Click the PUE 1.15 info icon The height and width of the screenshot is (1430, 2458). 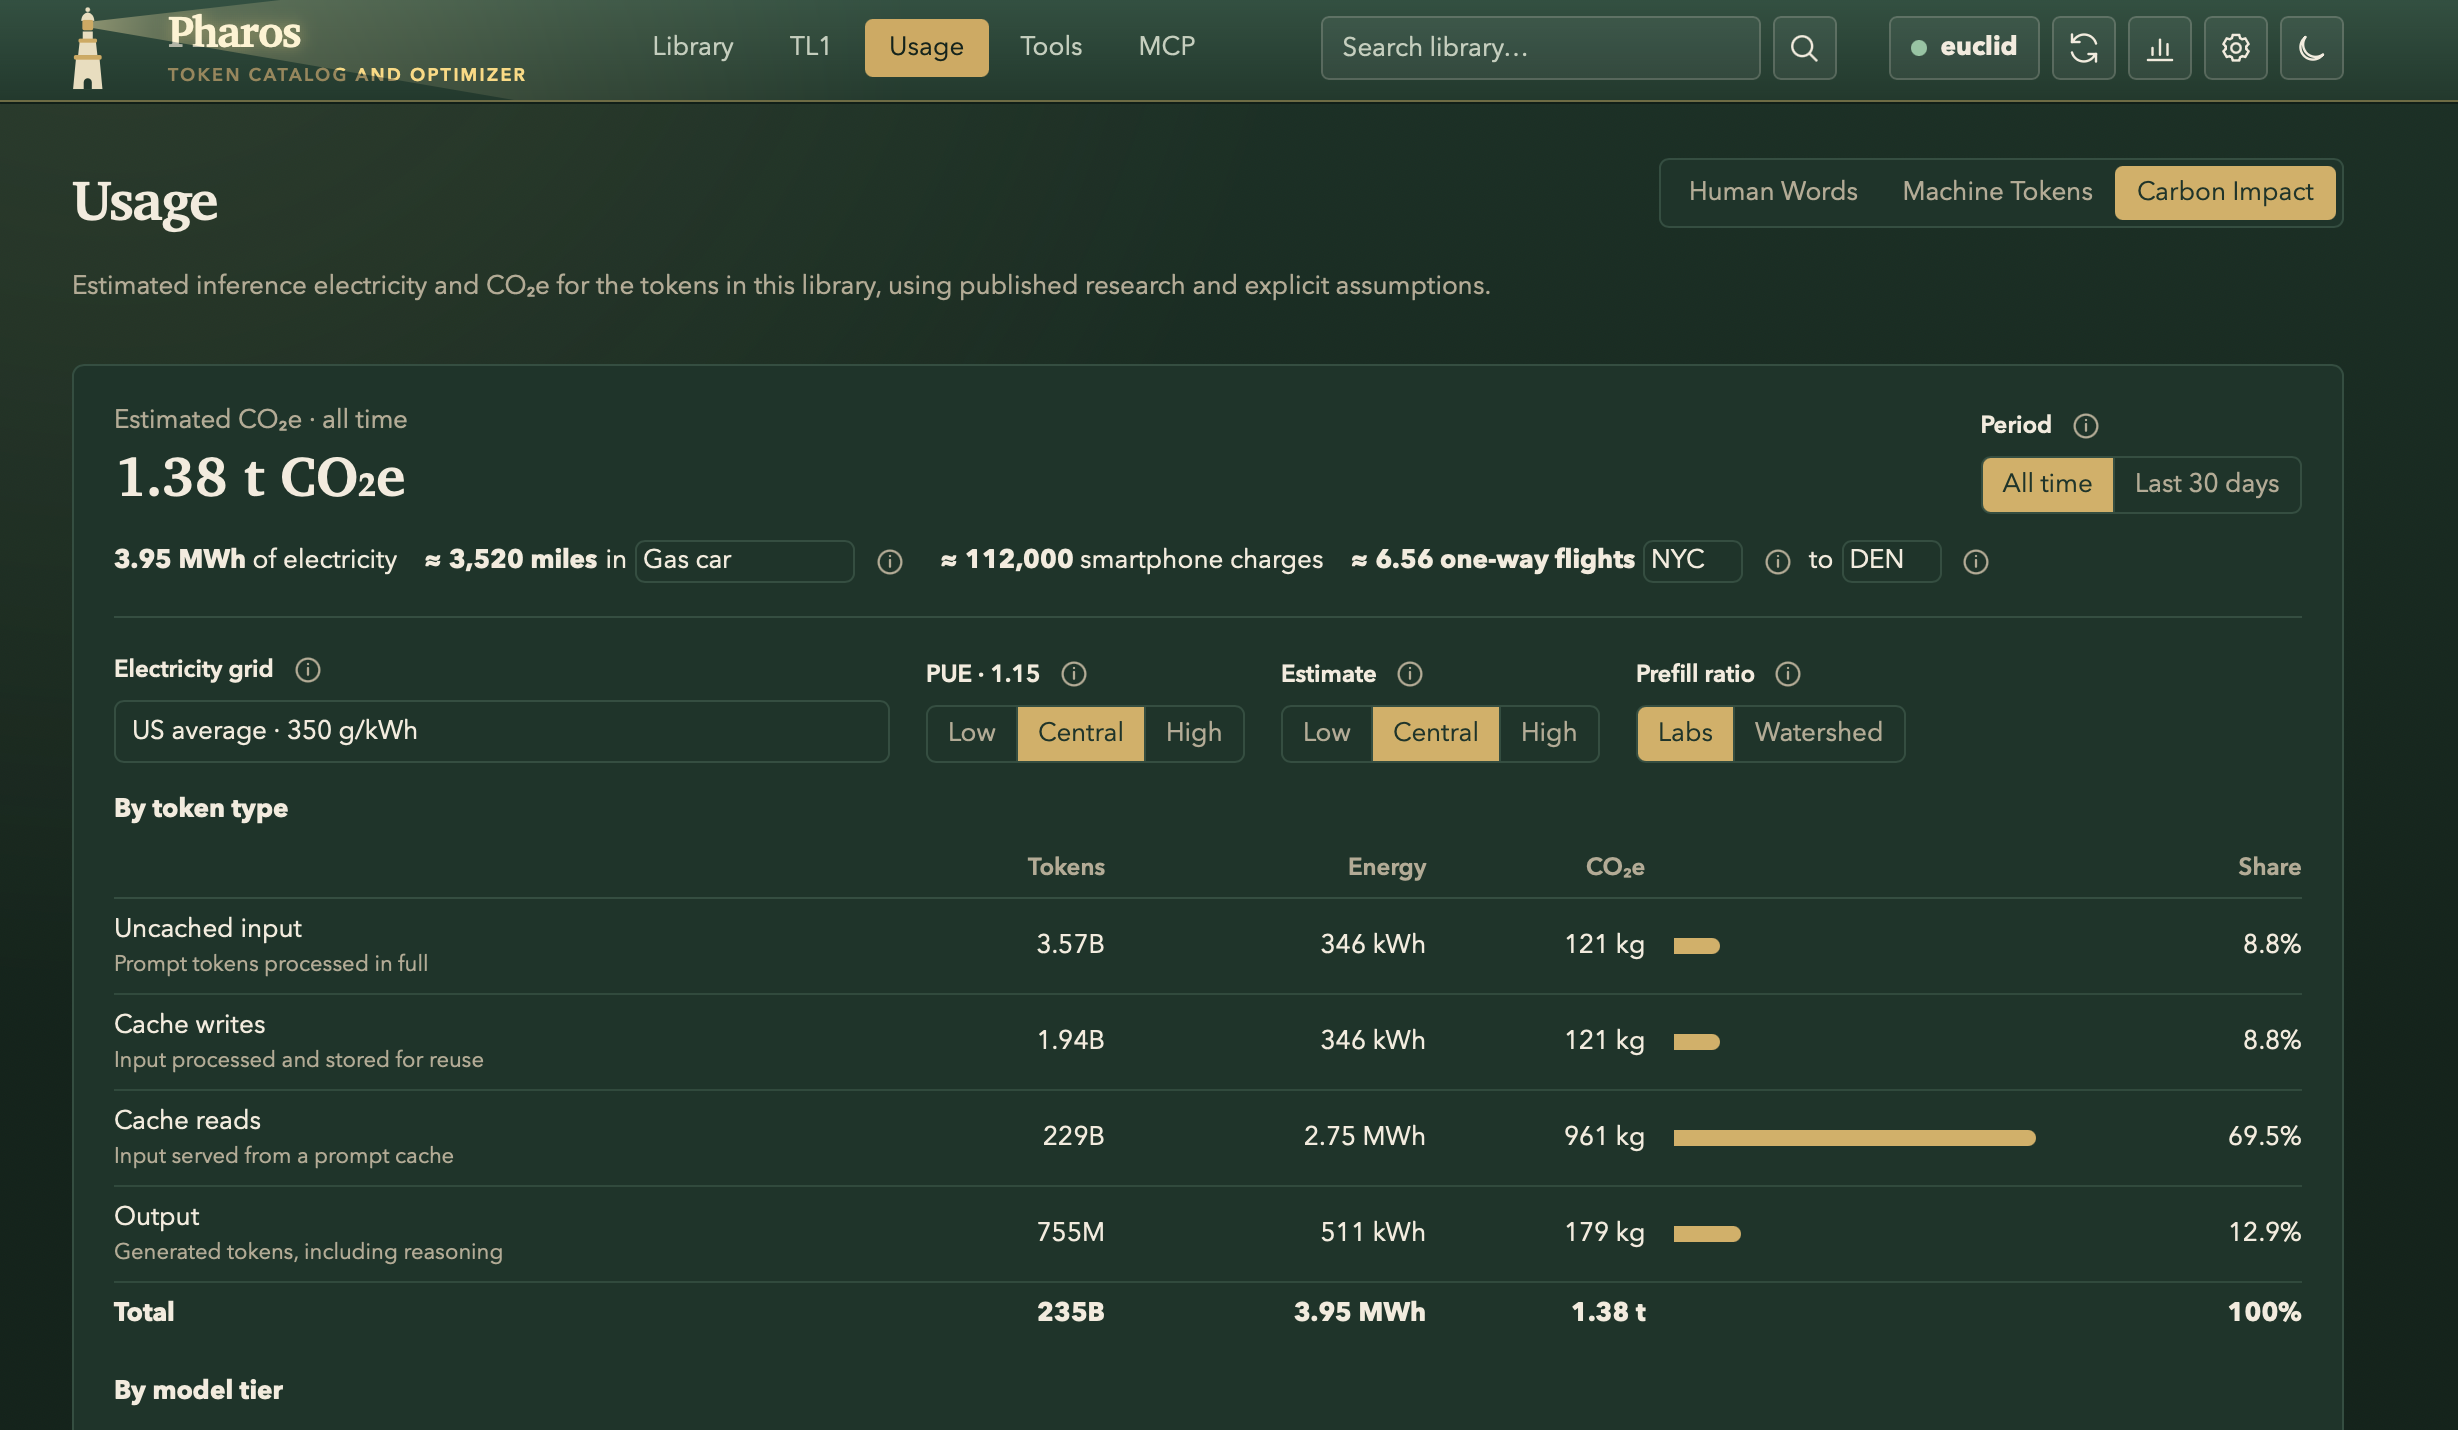1073,674
